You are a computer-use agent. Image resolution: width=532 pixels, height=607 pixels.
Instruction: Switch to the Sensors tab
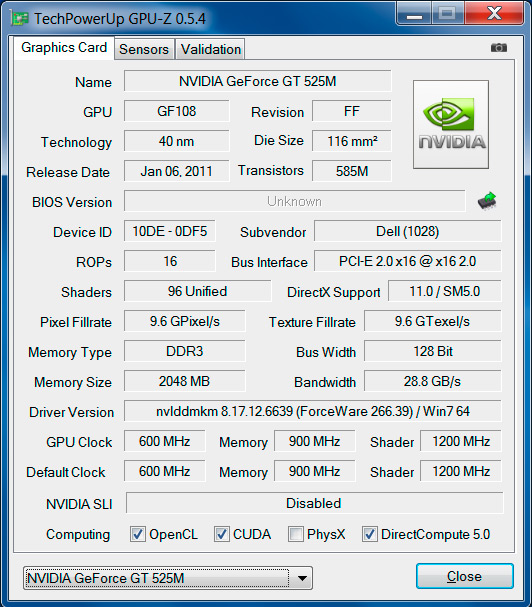(144, 49)
